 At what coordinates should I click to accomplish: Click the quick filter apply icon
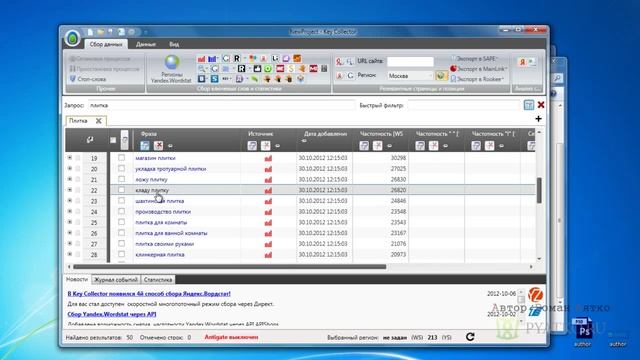coord(529,105)
